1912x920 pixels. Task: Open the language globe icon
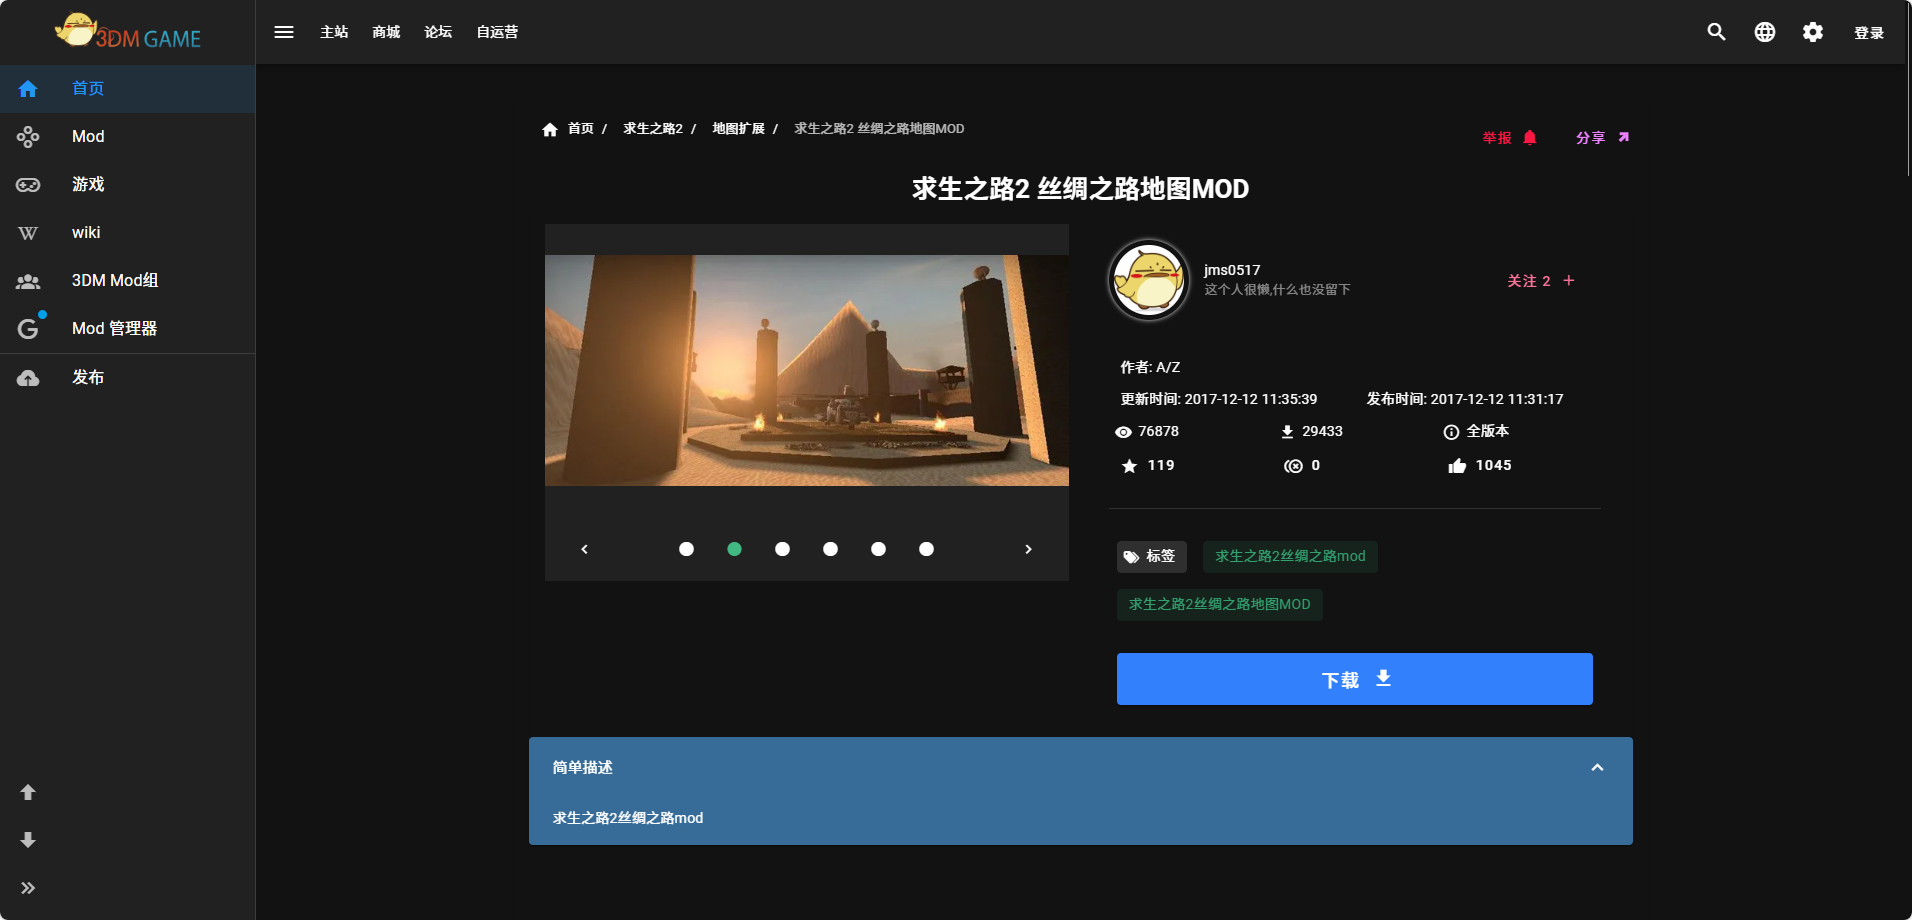click(x=1765, y=32)
